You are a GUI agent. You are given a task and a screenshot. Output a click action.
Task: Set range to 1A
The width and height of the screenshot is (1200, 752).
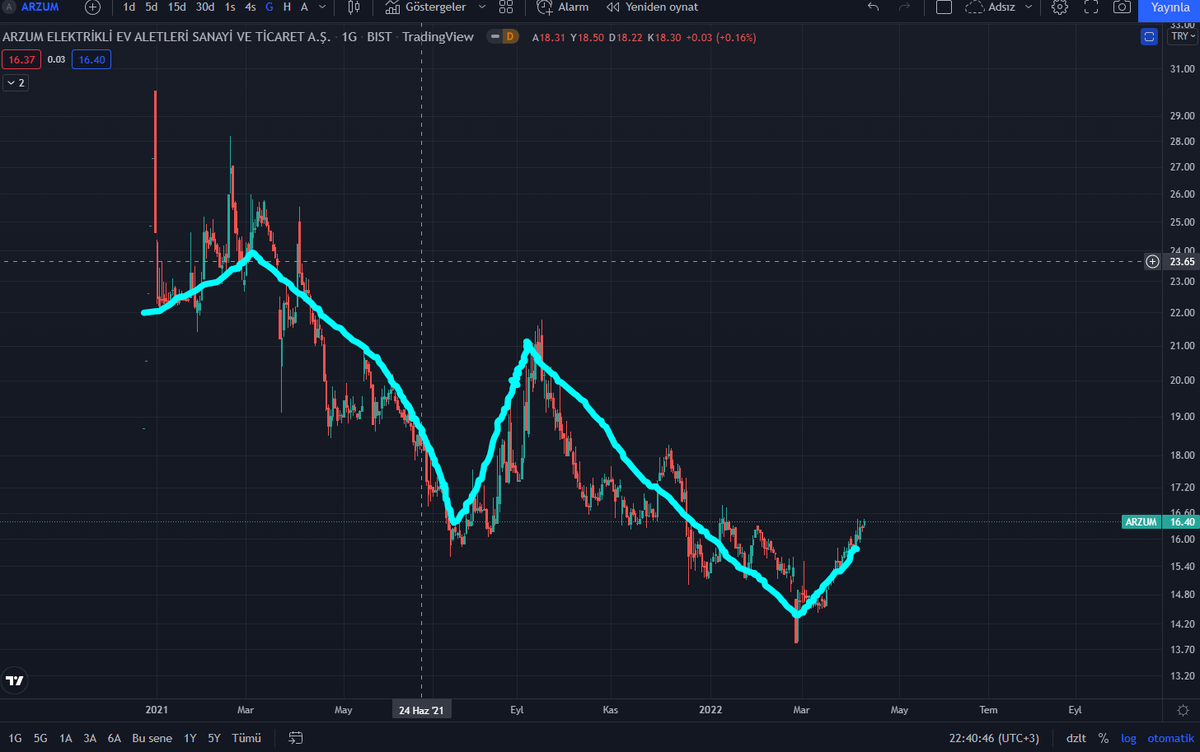[66, 738]
